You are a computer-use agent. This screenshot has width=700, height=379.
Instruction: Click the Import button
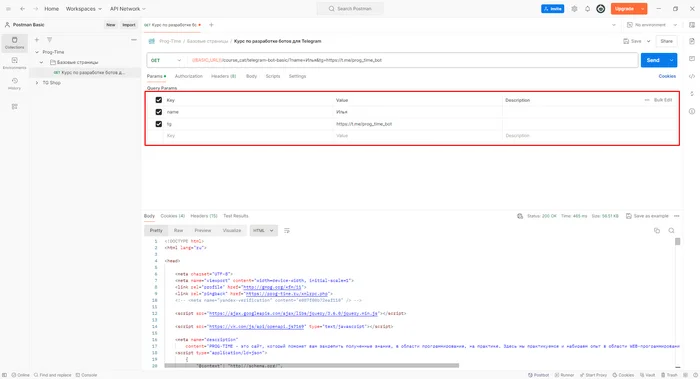coord(129,25)
